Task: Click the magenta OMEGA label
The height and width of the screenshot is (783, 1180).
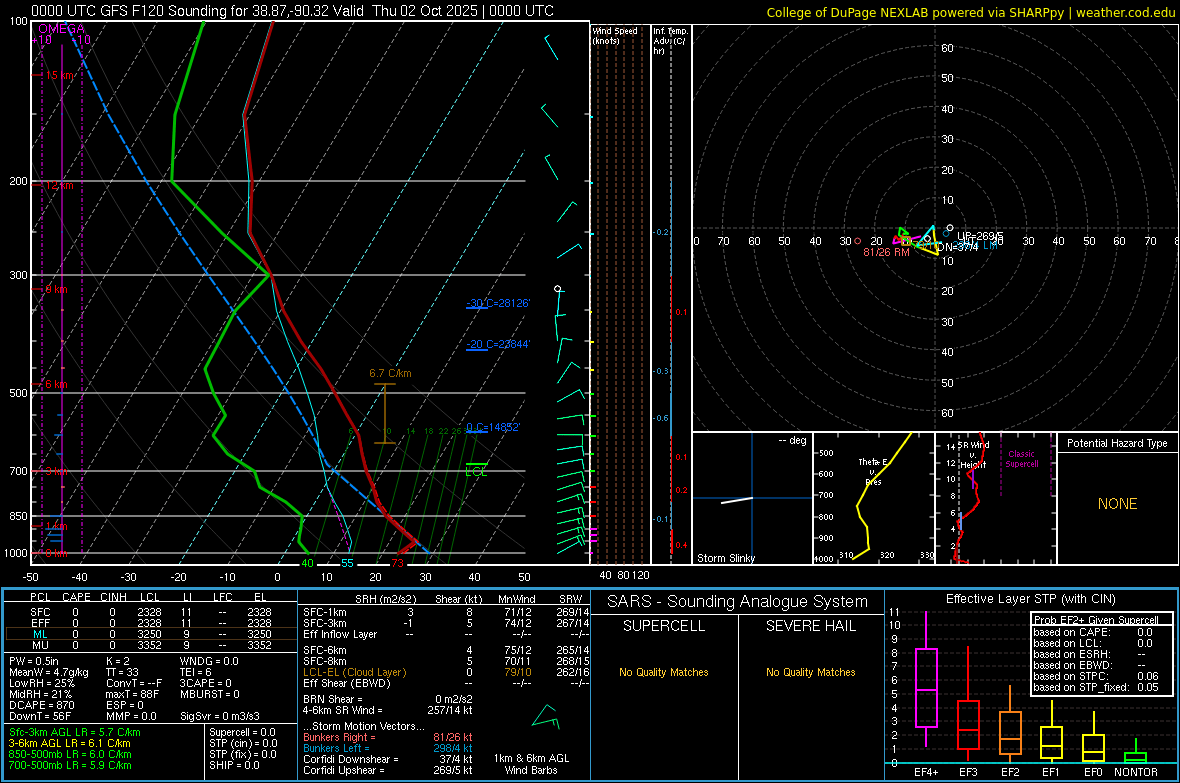Action: [x=62, y=29]
